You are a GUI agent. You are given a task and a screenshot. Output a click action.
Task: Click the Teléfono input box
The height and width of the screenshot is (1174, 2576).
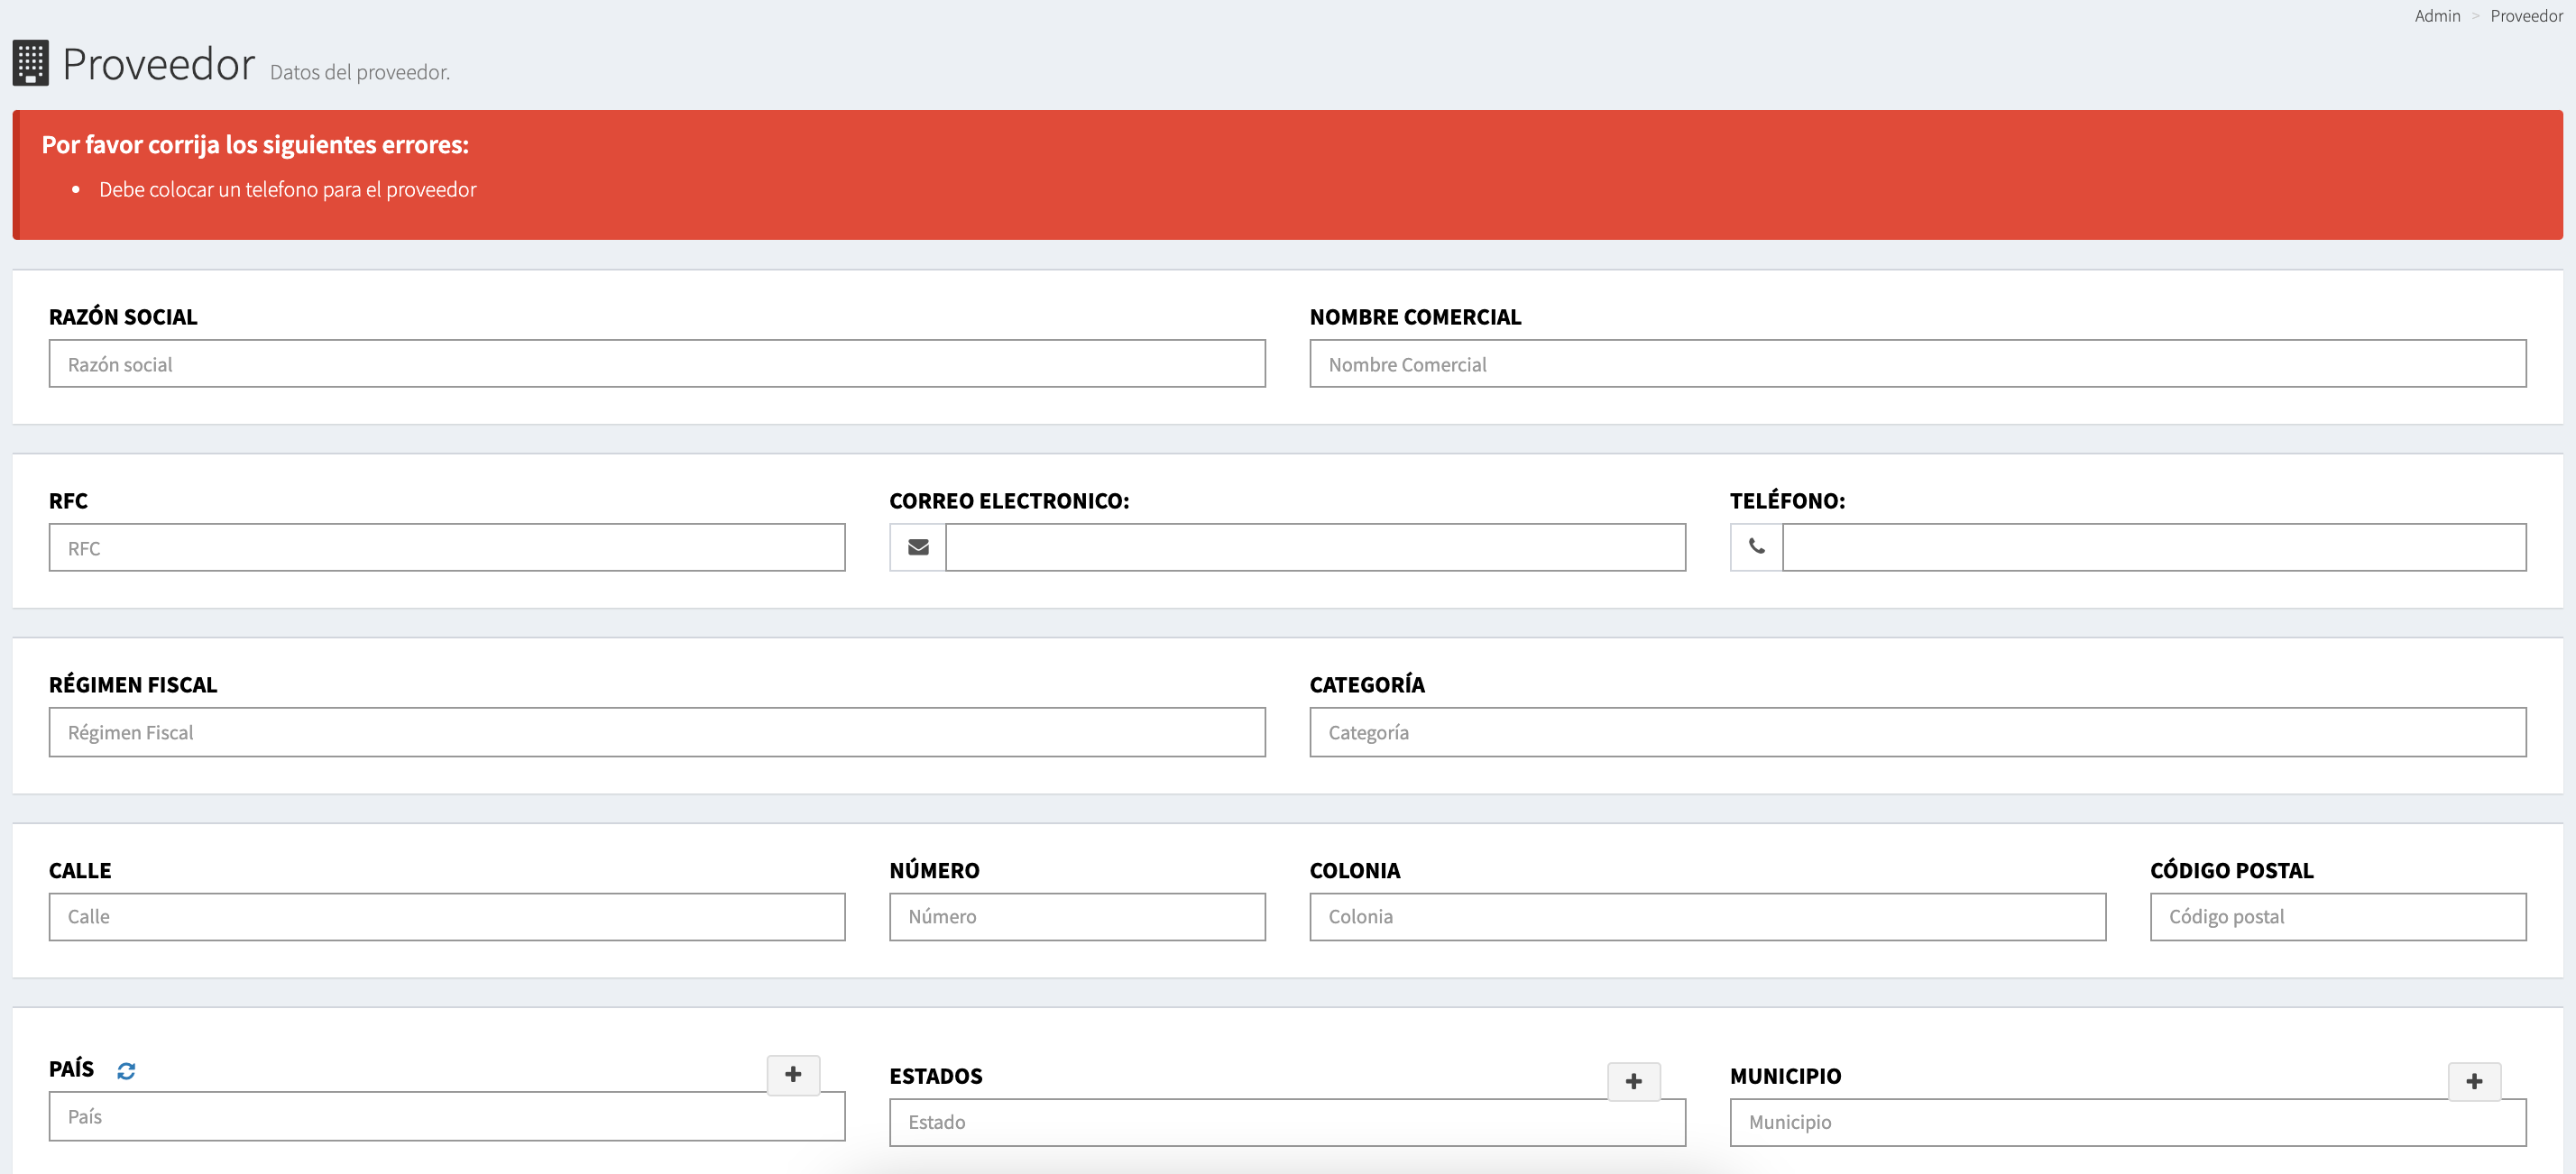click(x=2153, y=548)
